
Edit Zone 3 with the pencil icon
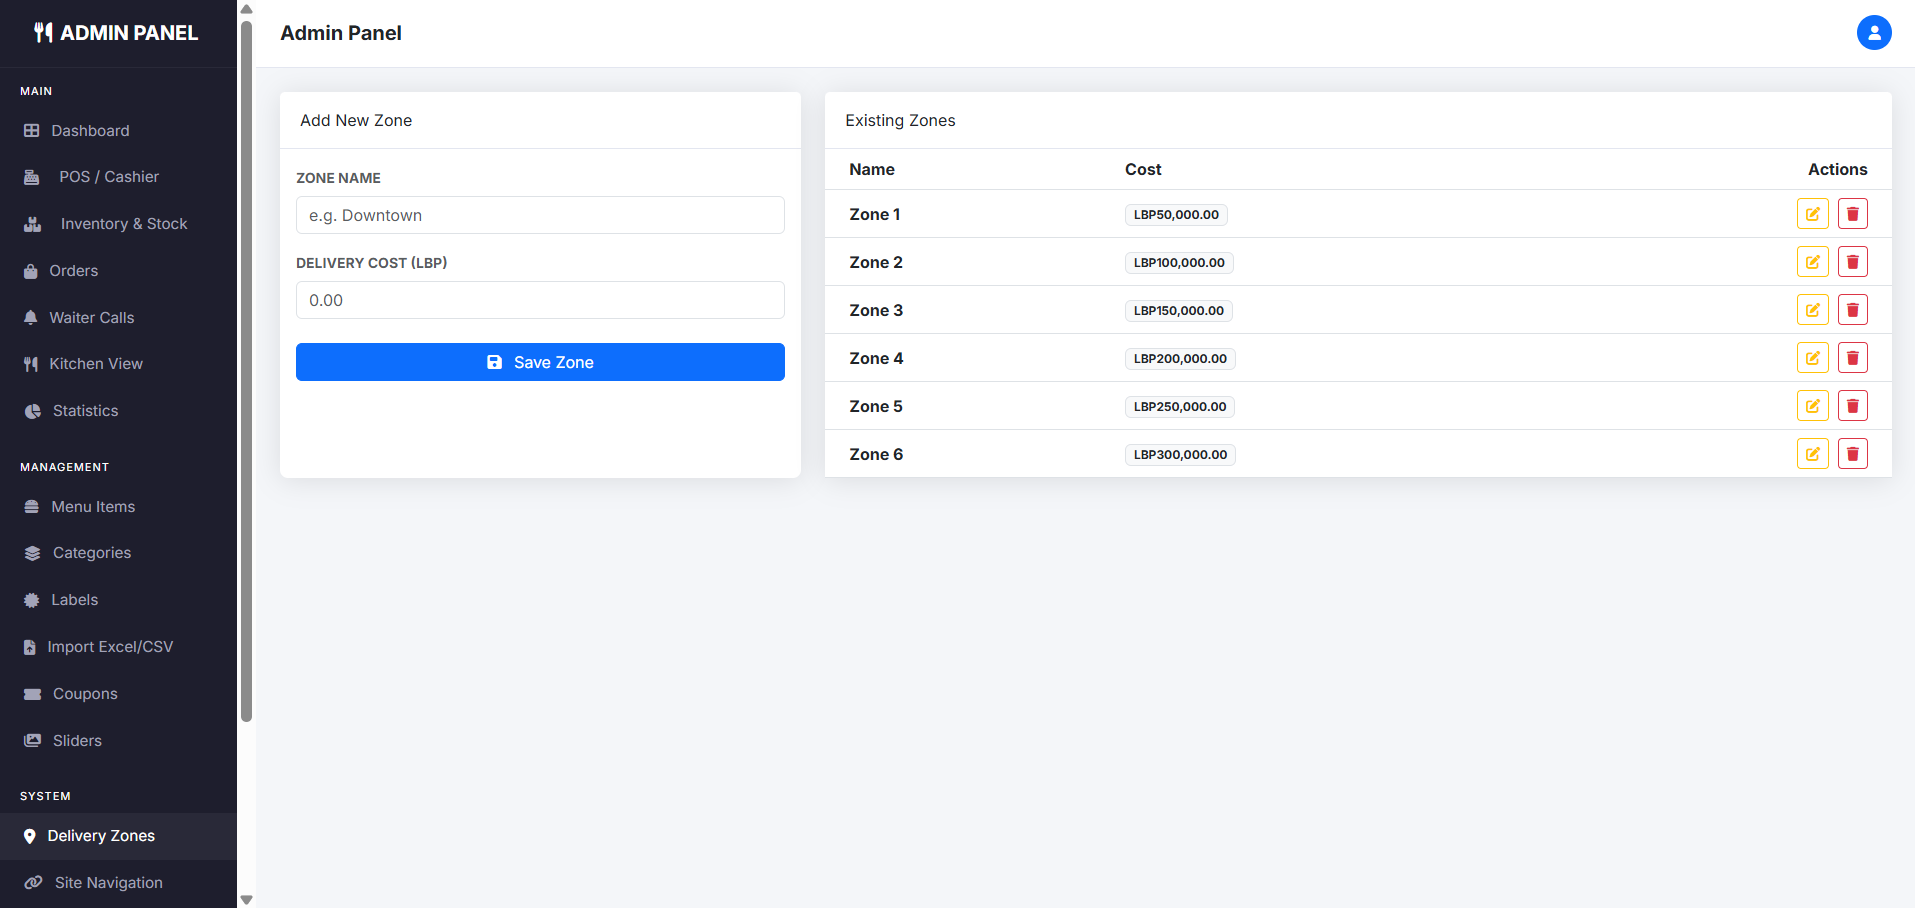coord(1812,310)
